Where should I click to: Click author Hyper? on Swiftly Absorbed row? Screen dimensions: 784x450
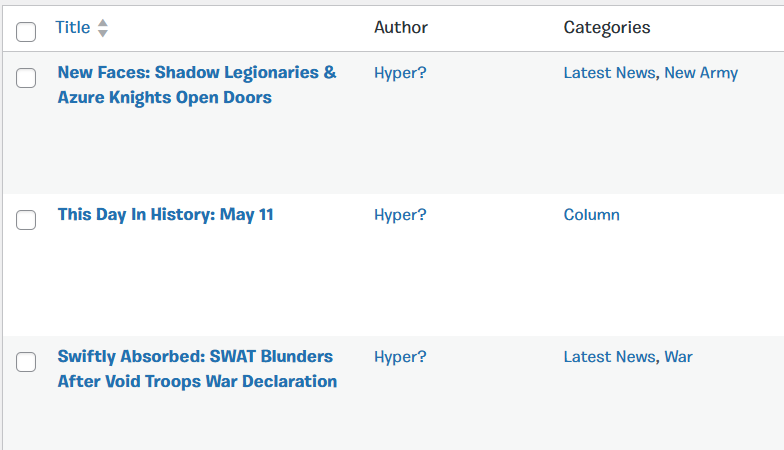[x=400, y=357]
